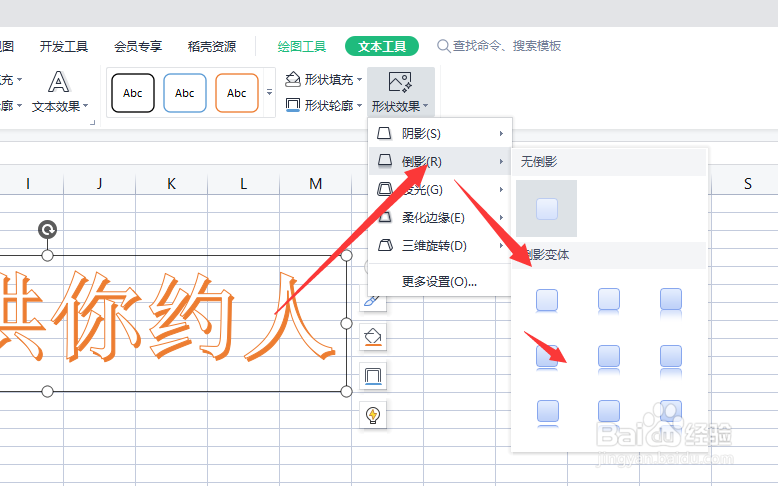Open the 形状效果 dropdown button
Viewport: 778px width, 486px height.
tap(401, 92)
